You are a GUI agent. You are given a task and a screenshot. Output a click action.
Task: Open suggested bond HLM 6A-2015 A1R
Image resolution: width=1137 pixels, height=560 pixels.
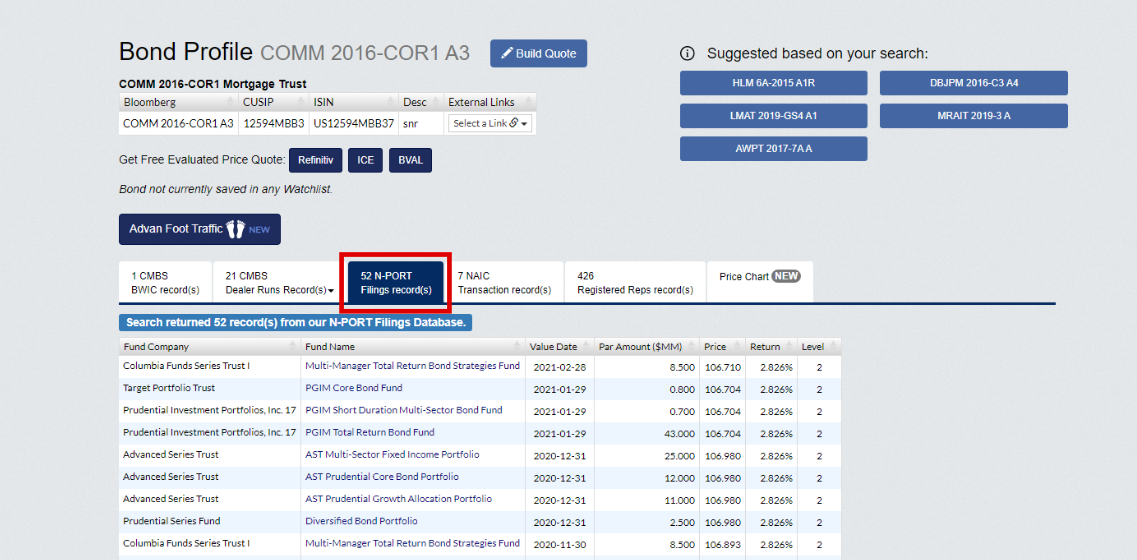pos(773,83)
